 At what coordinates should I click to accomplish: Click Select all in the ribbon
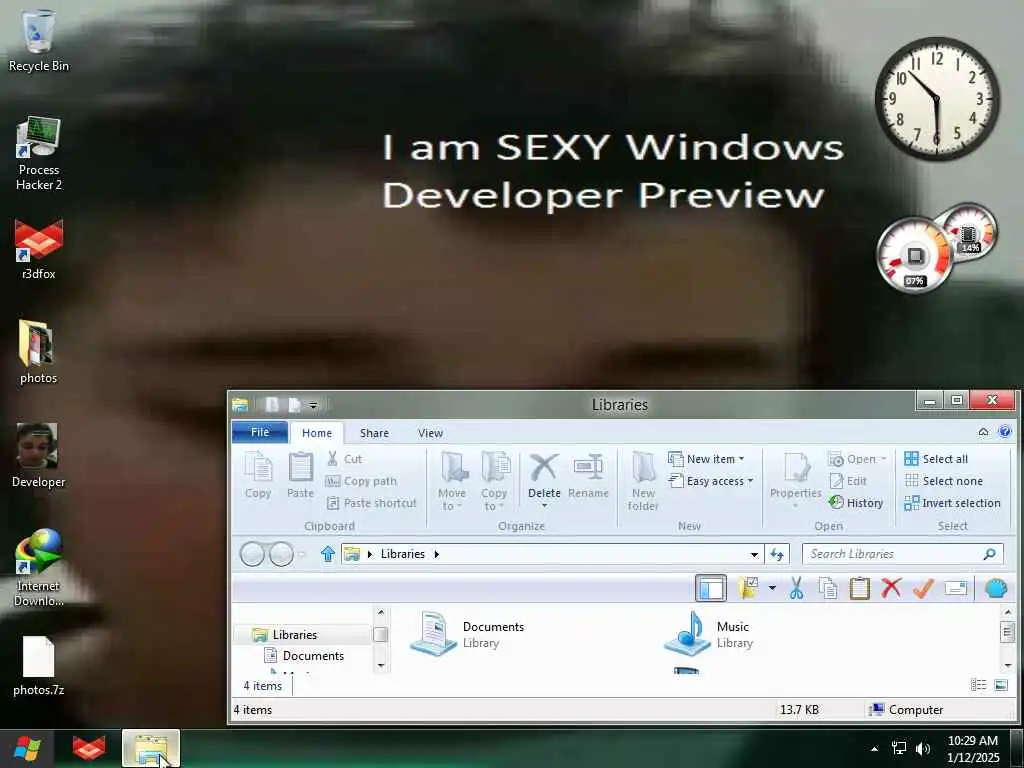tap(936, 459)
